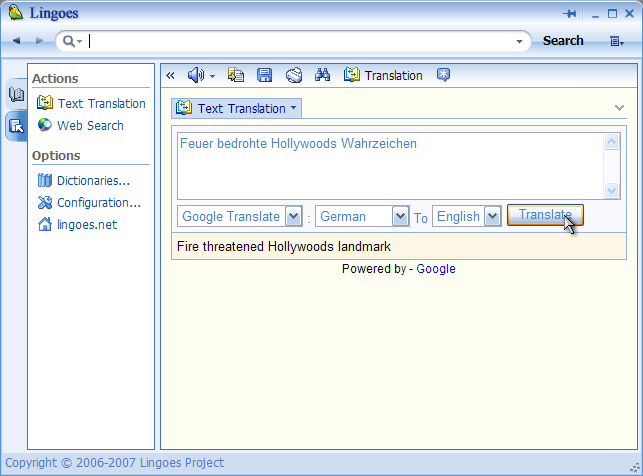Click the binoculars find icon
Viewport: 643px width, 476px height.
click(322, 75)
